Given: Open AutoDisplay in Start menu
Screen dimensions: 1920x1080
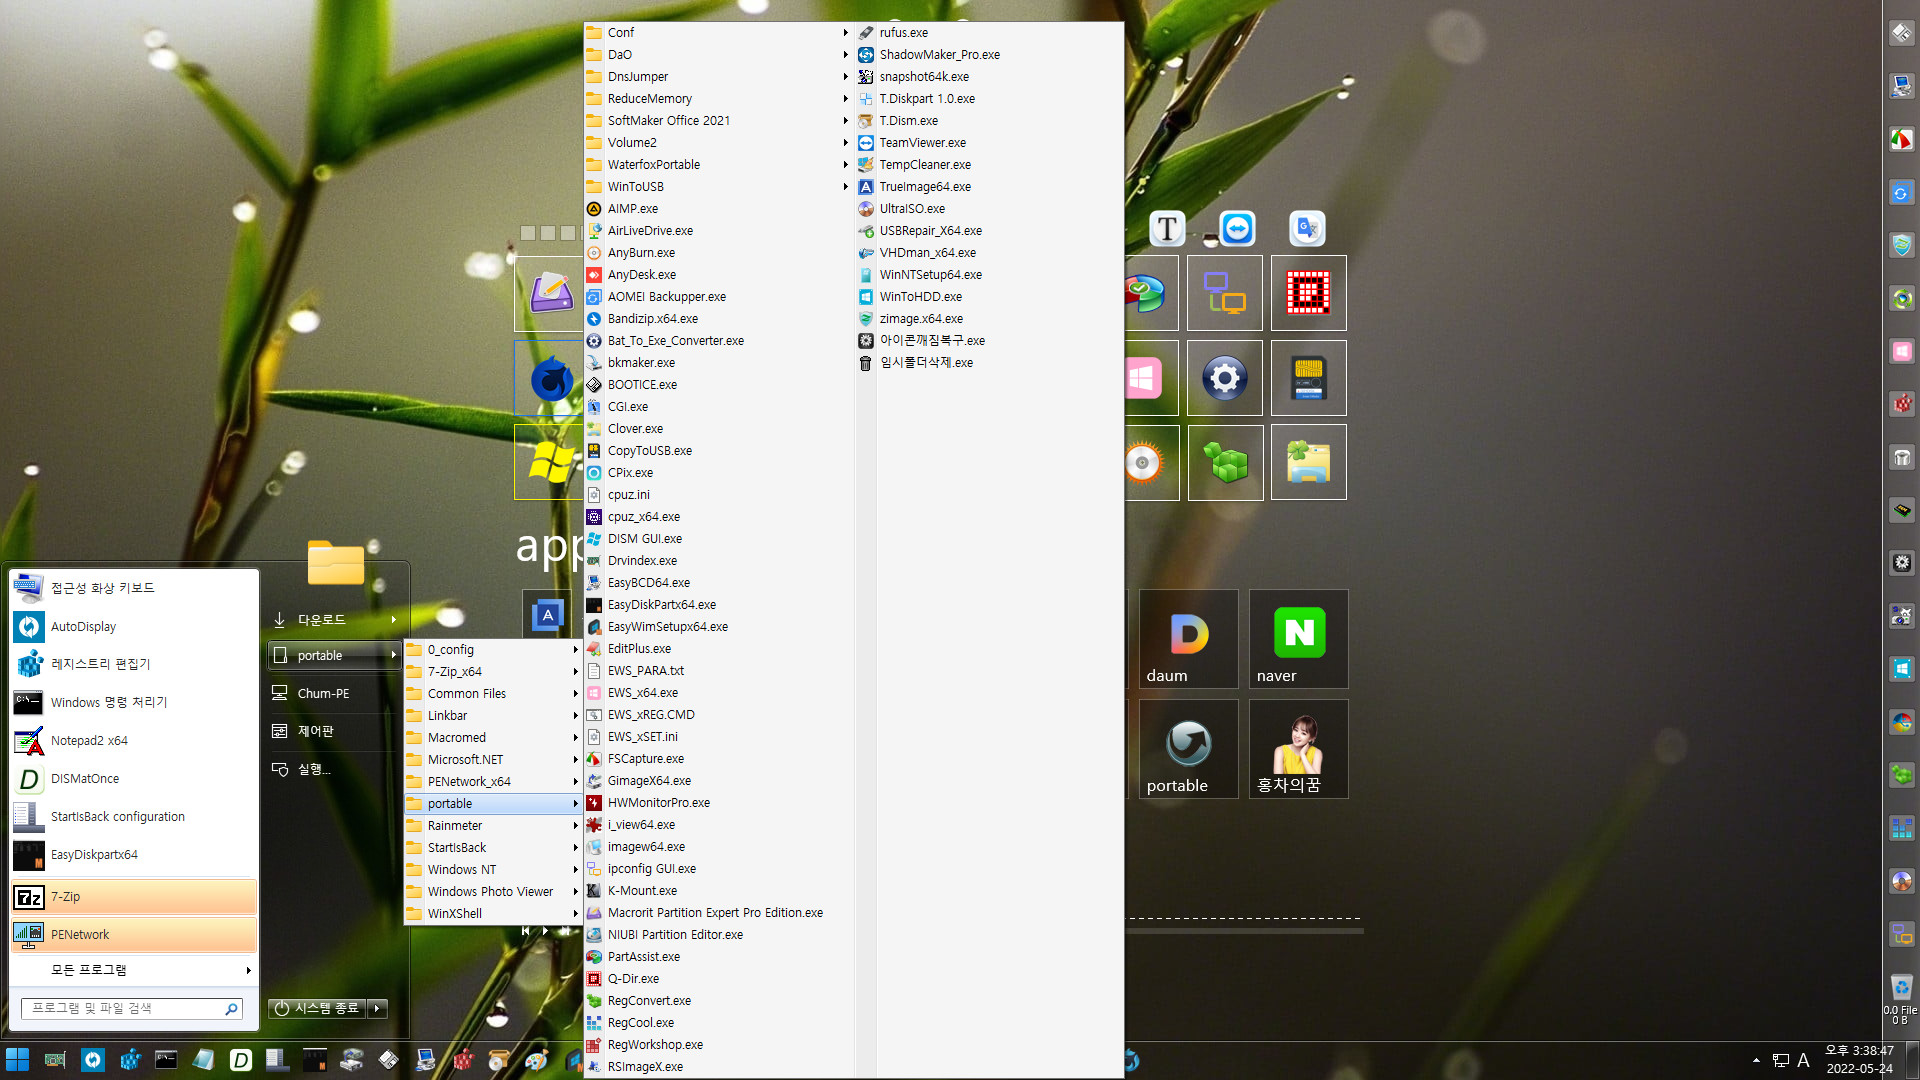Looking at the screenshot, I should click(x=134, y=626).
